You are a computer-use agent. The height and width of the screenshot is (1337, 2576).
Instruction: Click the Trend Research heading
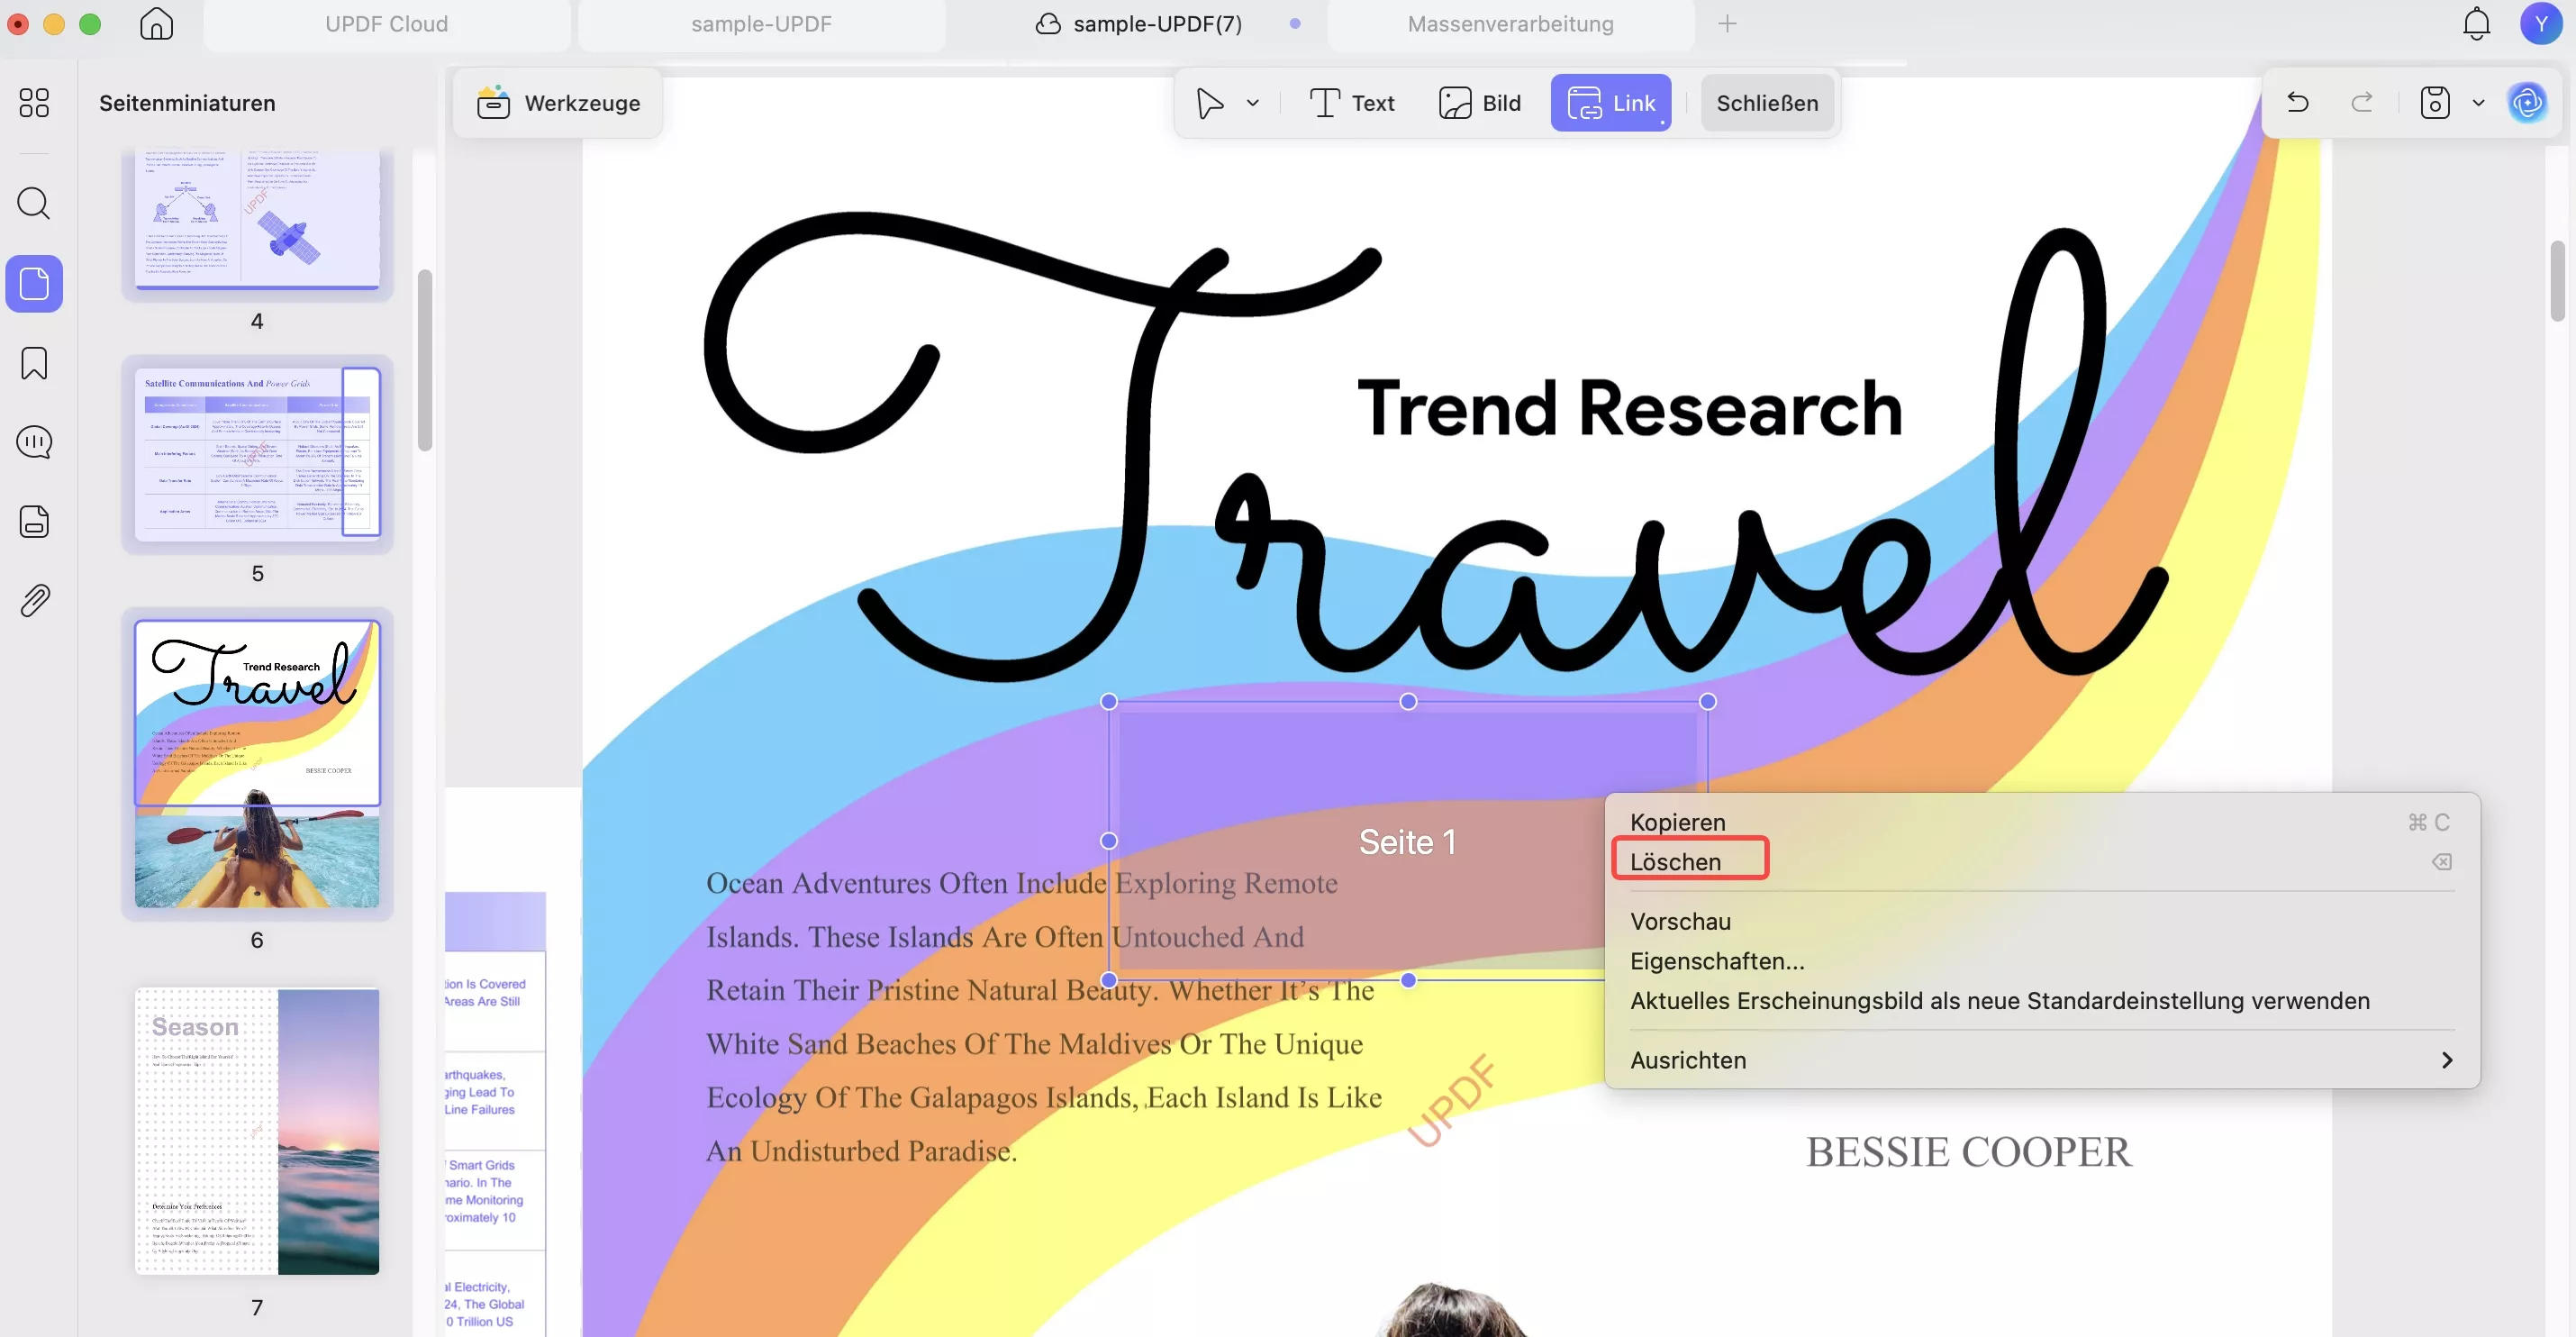coord(1629,409)
